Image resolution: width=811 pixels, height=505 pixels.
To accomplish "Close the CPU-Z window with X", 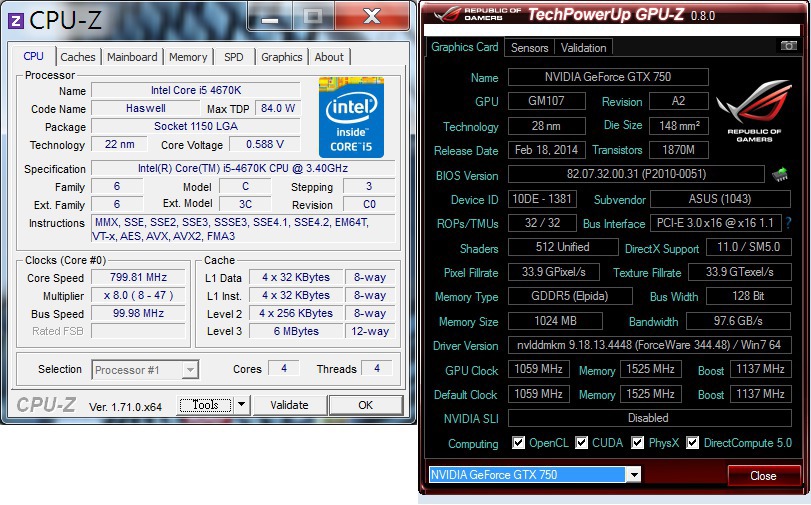I will click(372, 16).
